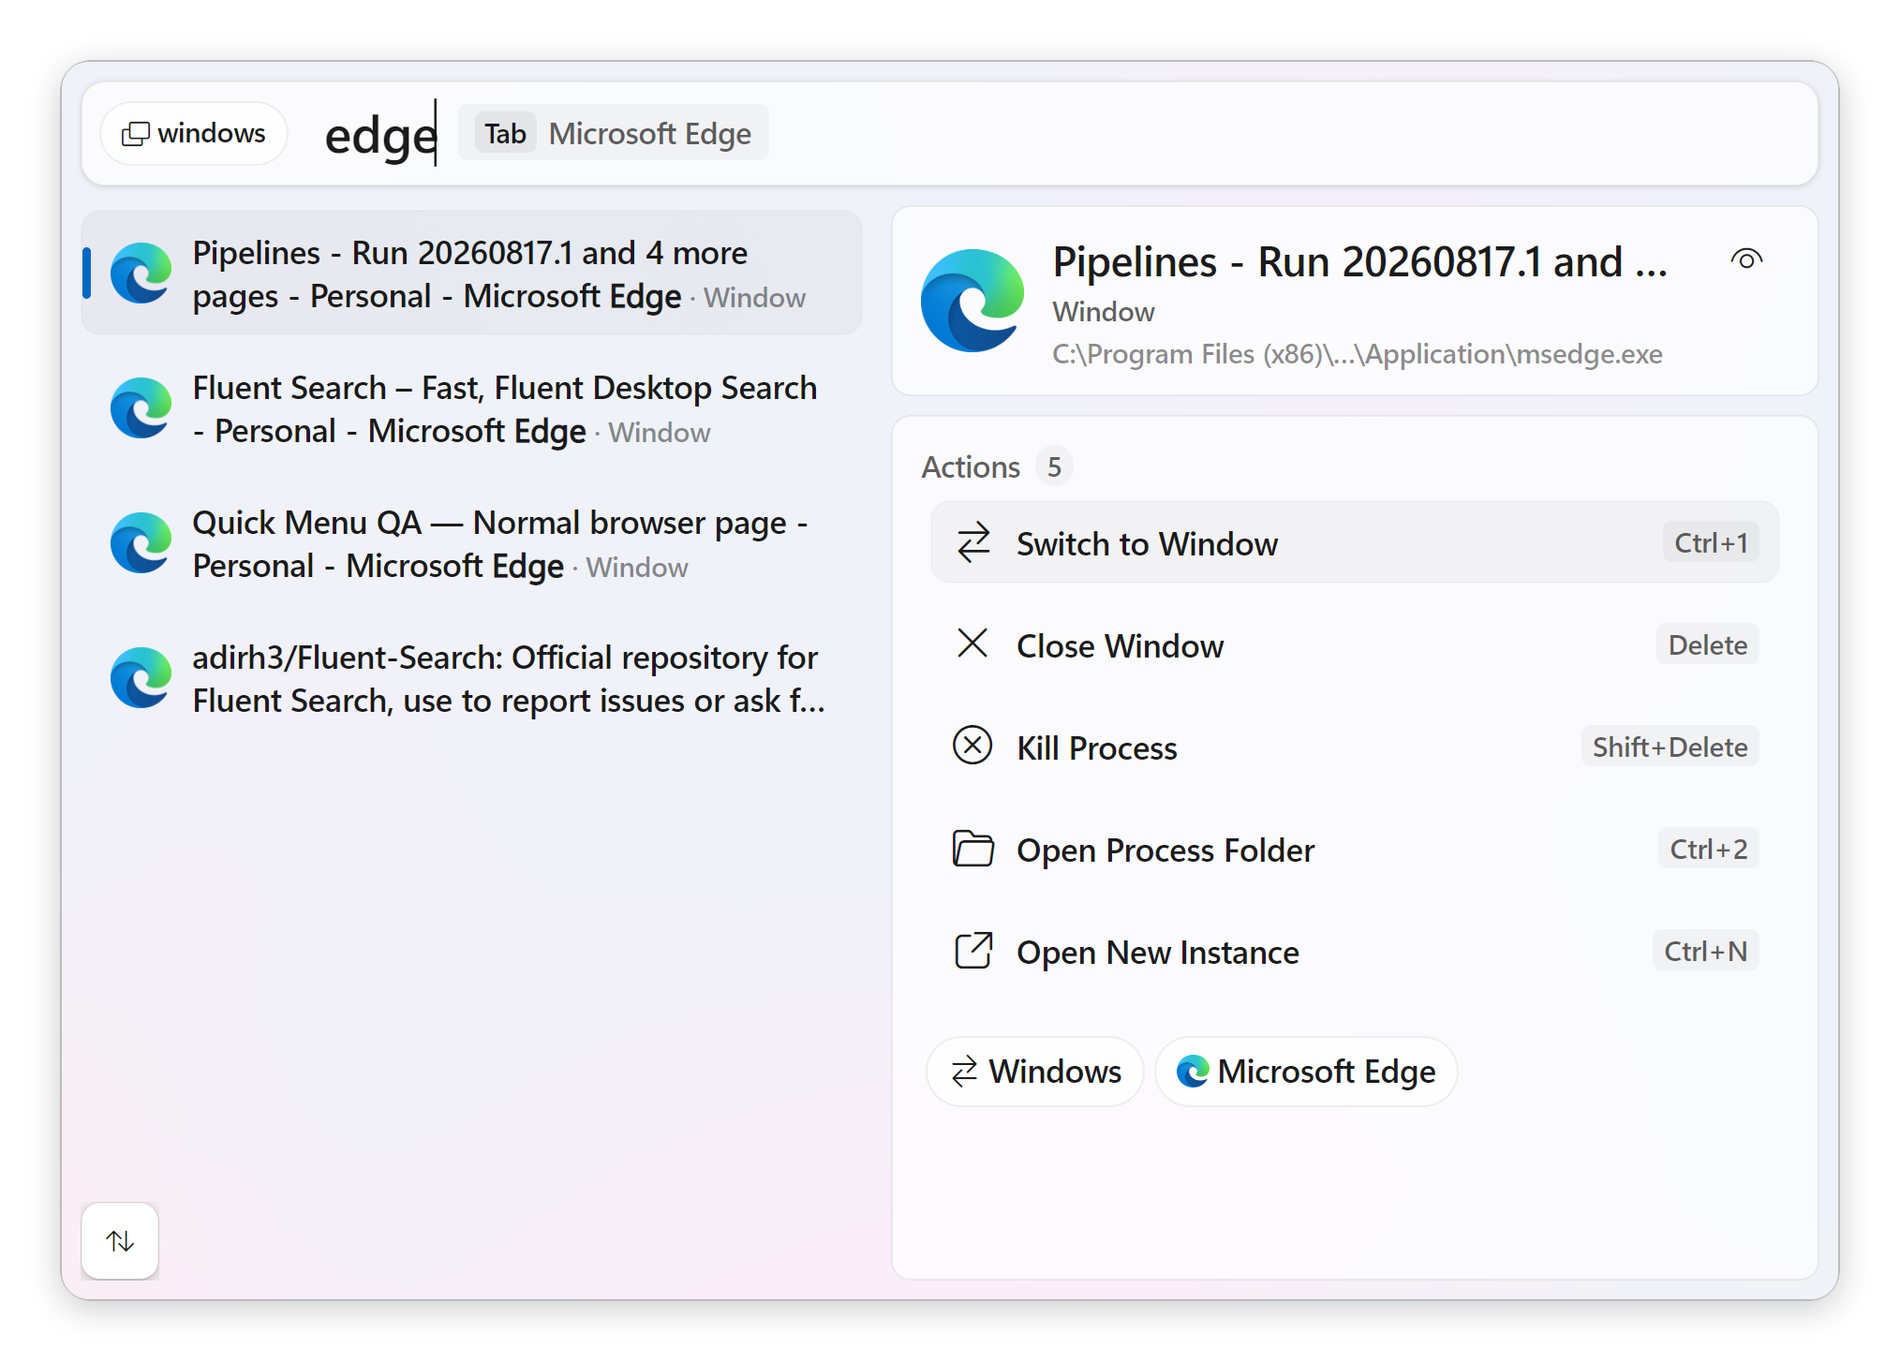Accept the Tab Microsoft Edge suggestion
Viewport: 1900px width, 1361px height.
613,133
